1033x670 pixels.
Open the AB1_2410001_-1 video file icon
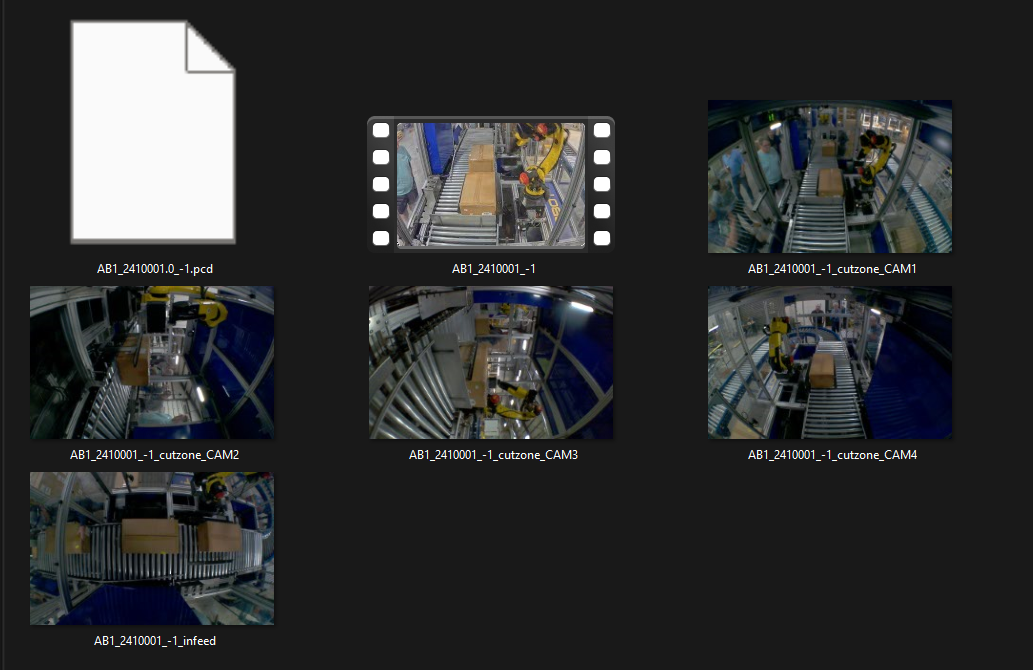[x=490, y=184]
